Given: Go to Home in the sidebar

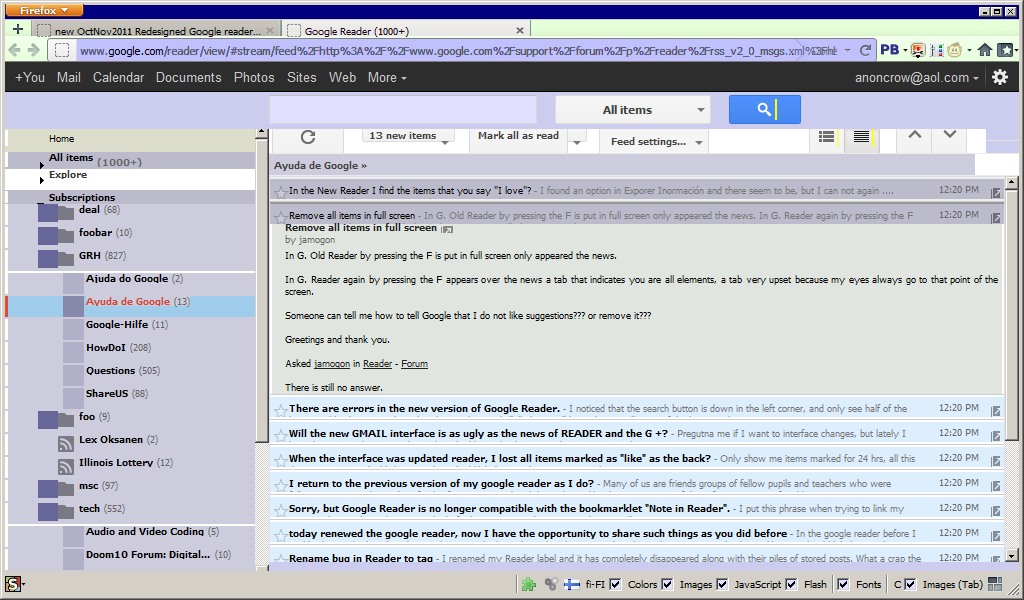Looking at the screenshot, I should [61, 138].
